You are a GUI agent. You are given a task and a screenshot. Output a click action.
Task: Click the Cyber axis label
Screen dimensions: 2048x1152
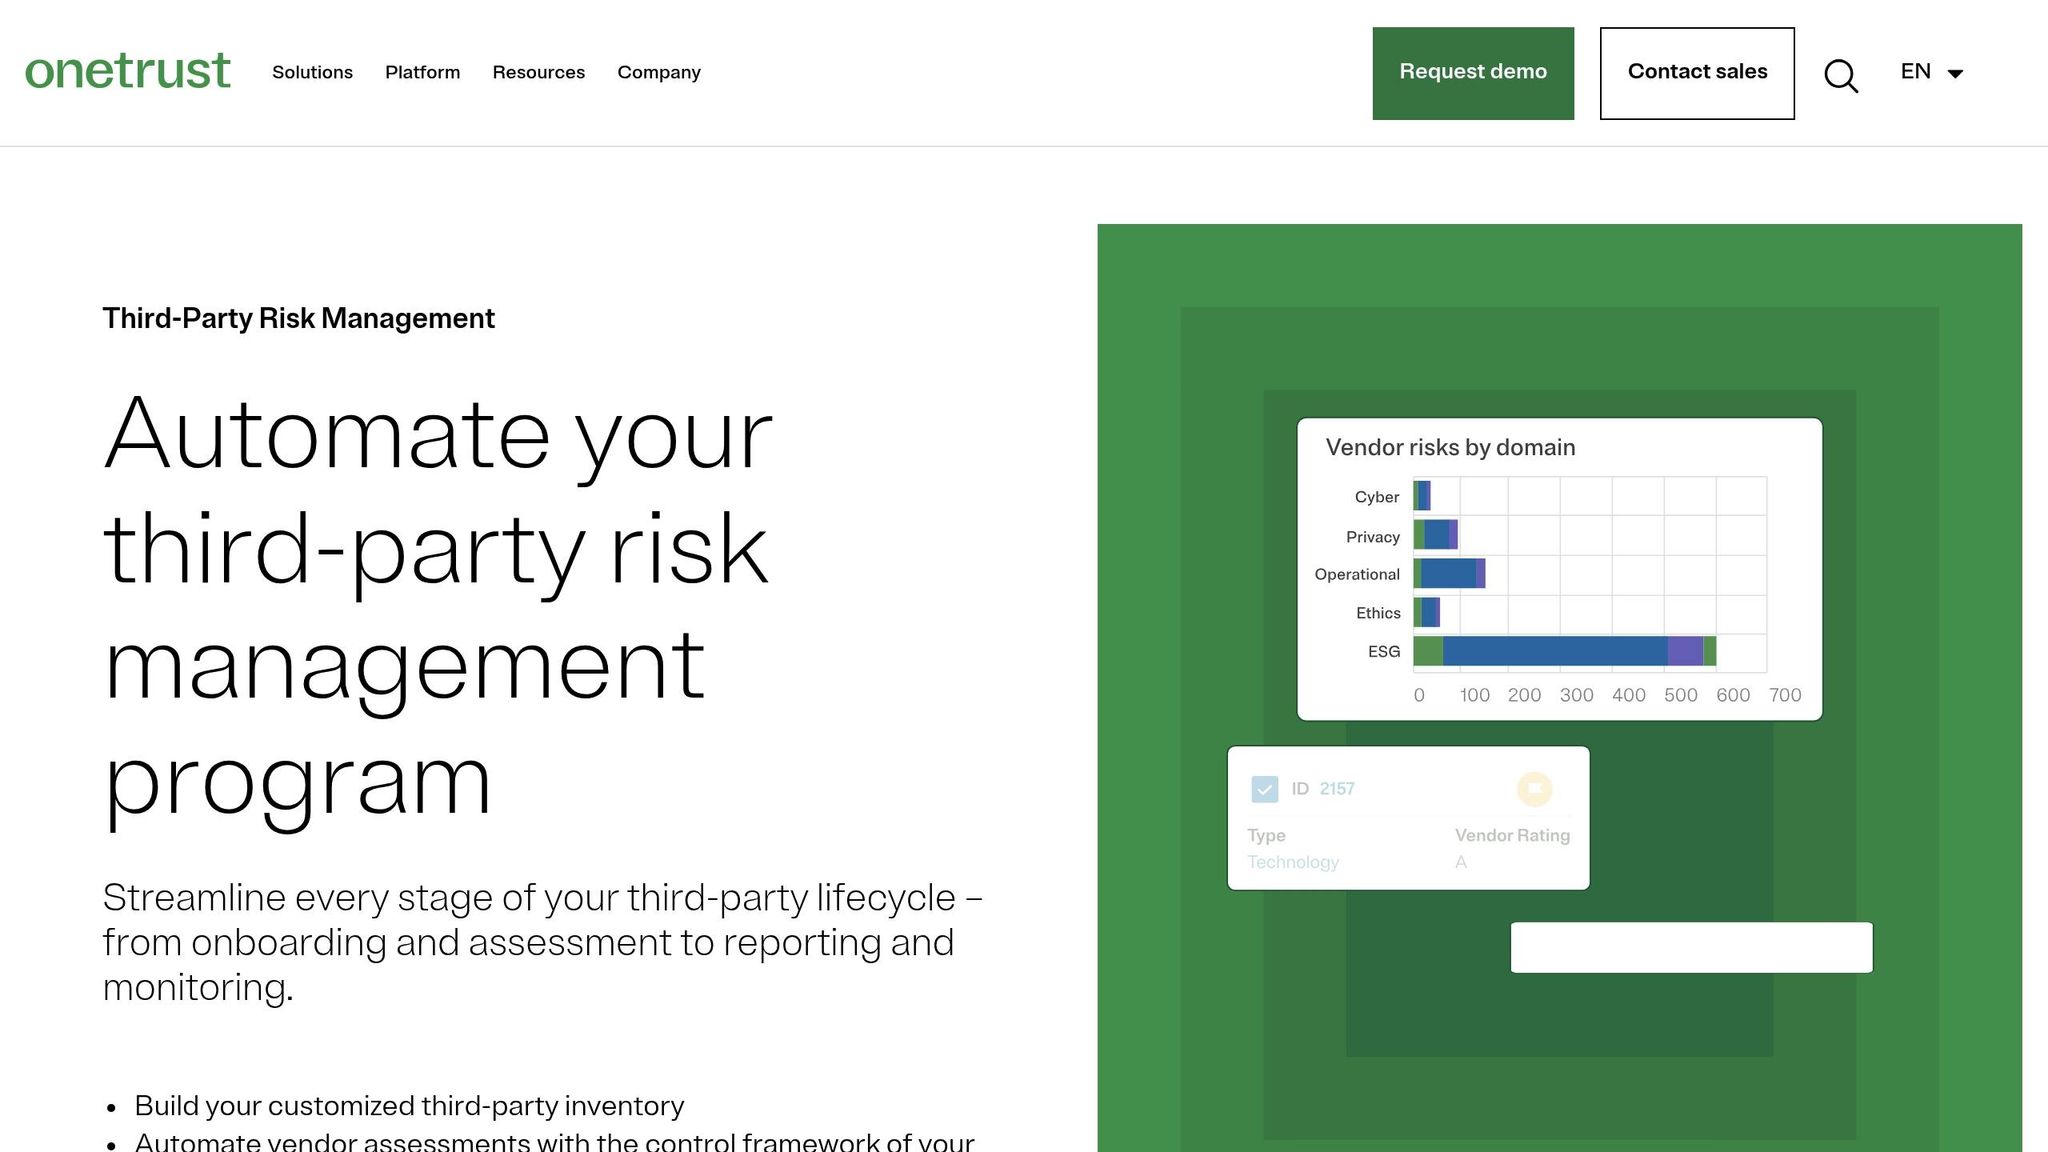pyautogui.click(x=1376, y=497)
